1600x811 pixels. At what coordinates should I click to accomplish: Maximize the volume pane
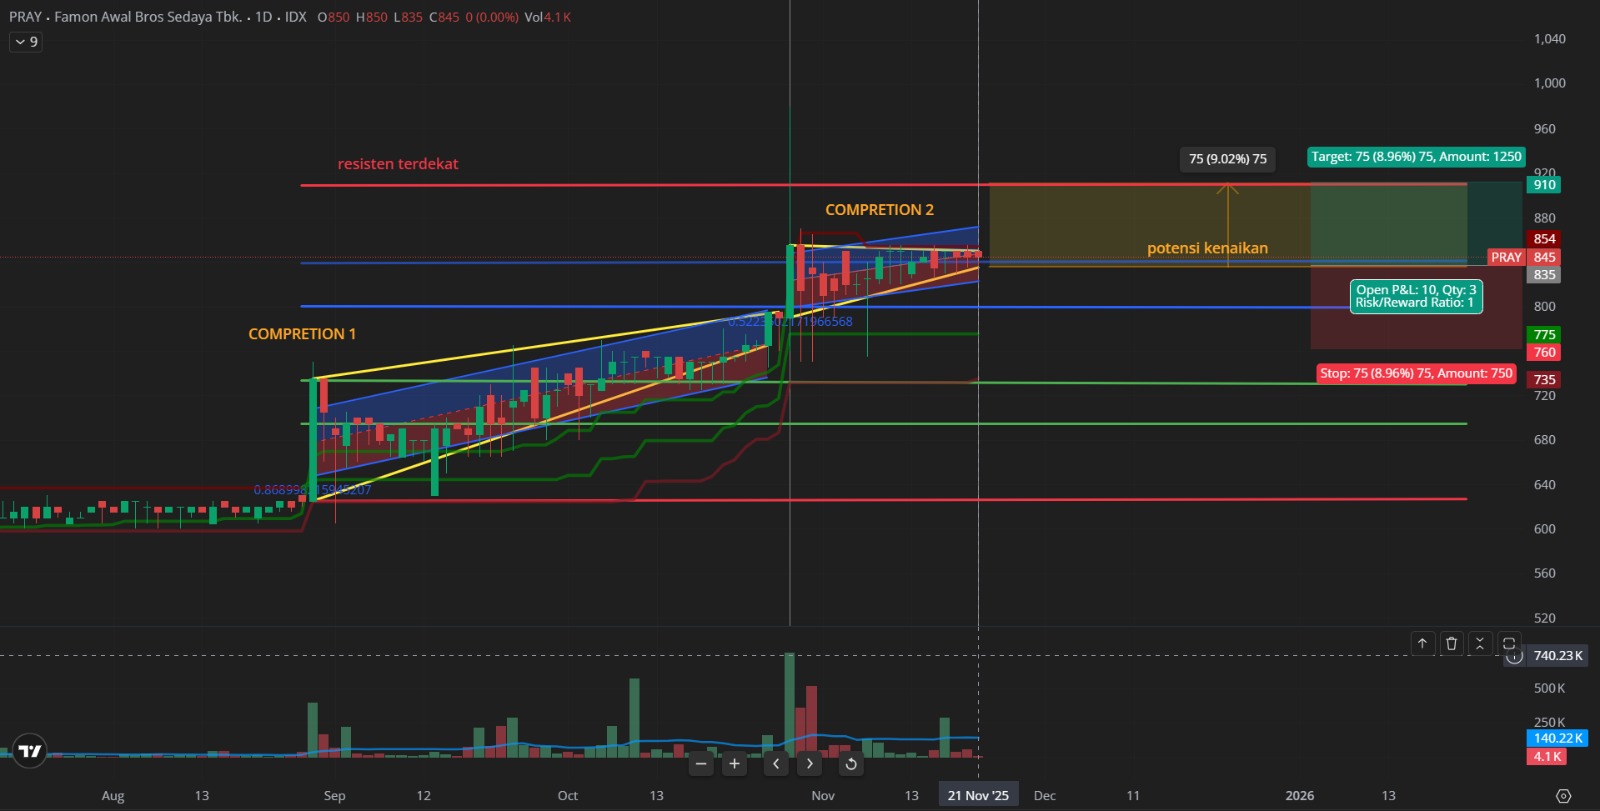coord(1509,643)
